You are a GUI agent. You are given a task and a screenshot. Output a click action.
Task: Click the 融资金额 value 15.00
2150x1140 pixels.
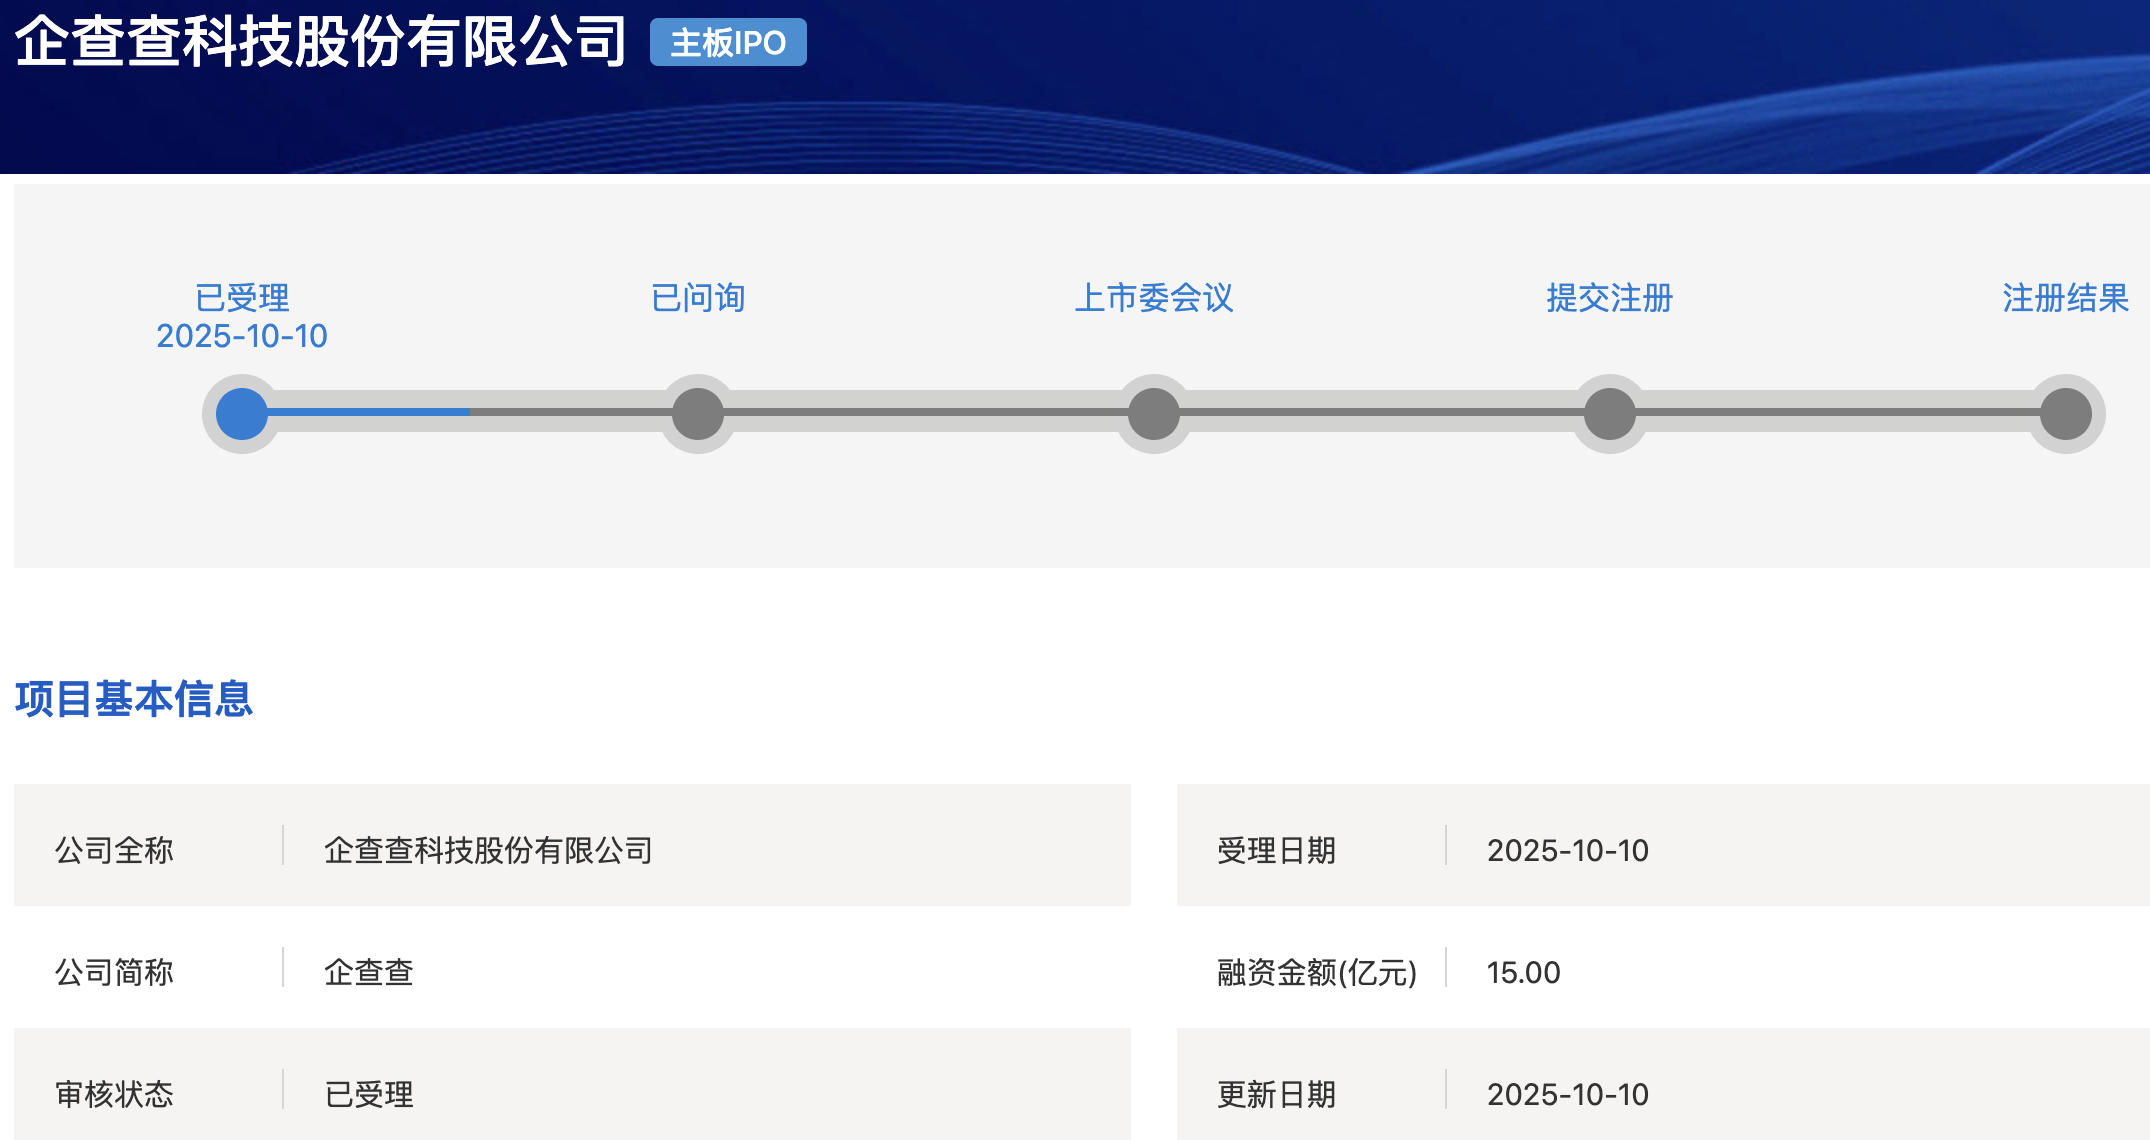pos(1523,972)
